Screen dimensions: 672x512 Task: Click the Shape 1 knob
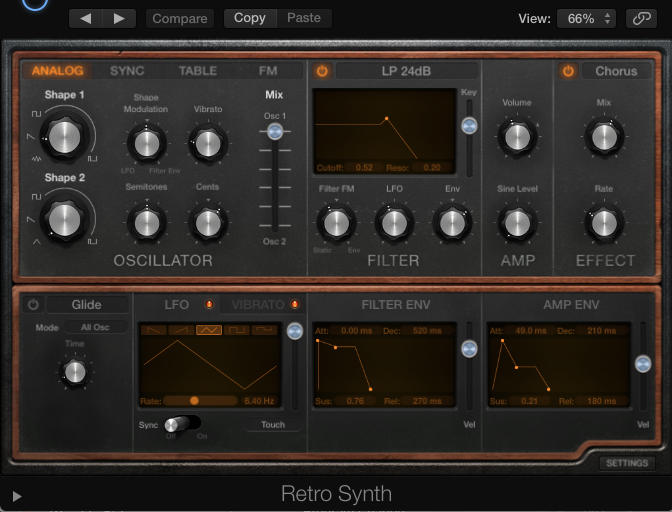65,137
